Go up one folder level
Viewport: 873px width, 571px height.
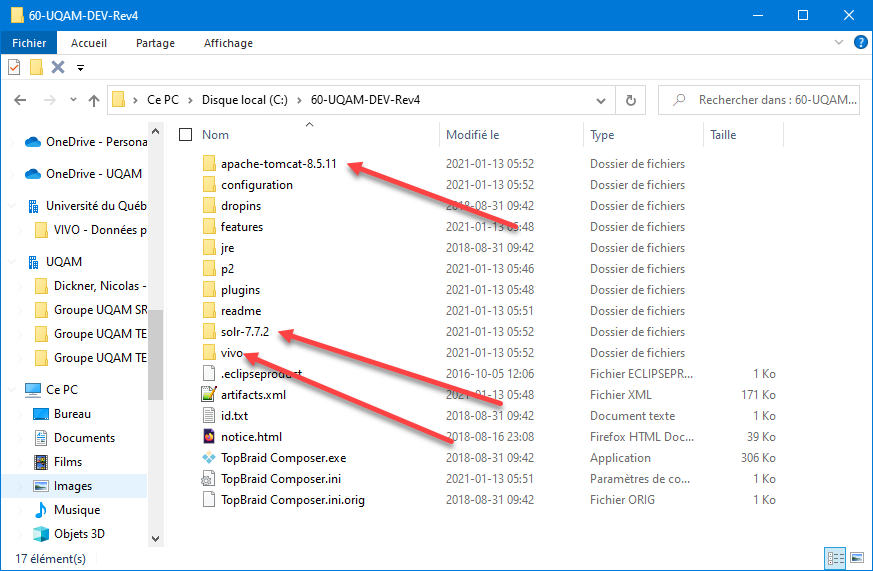(94, 100)
